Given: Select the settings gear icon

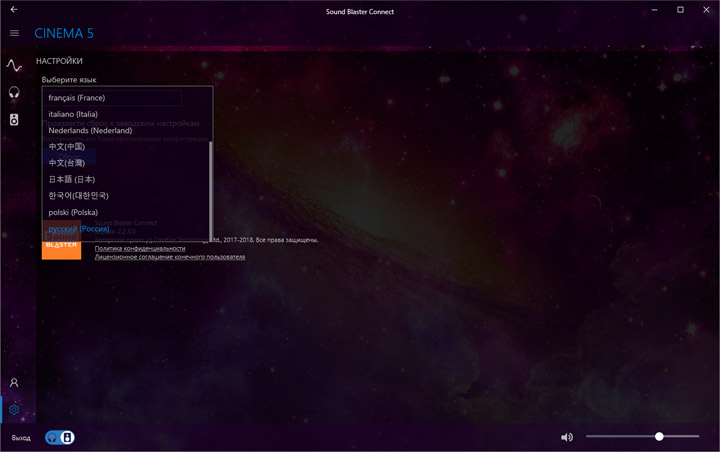Looking at the screenshot, I should coord(14,409).
